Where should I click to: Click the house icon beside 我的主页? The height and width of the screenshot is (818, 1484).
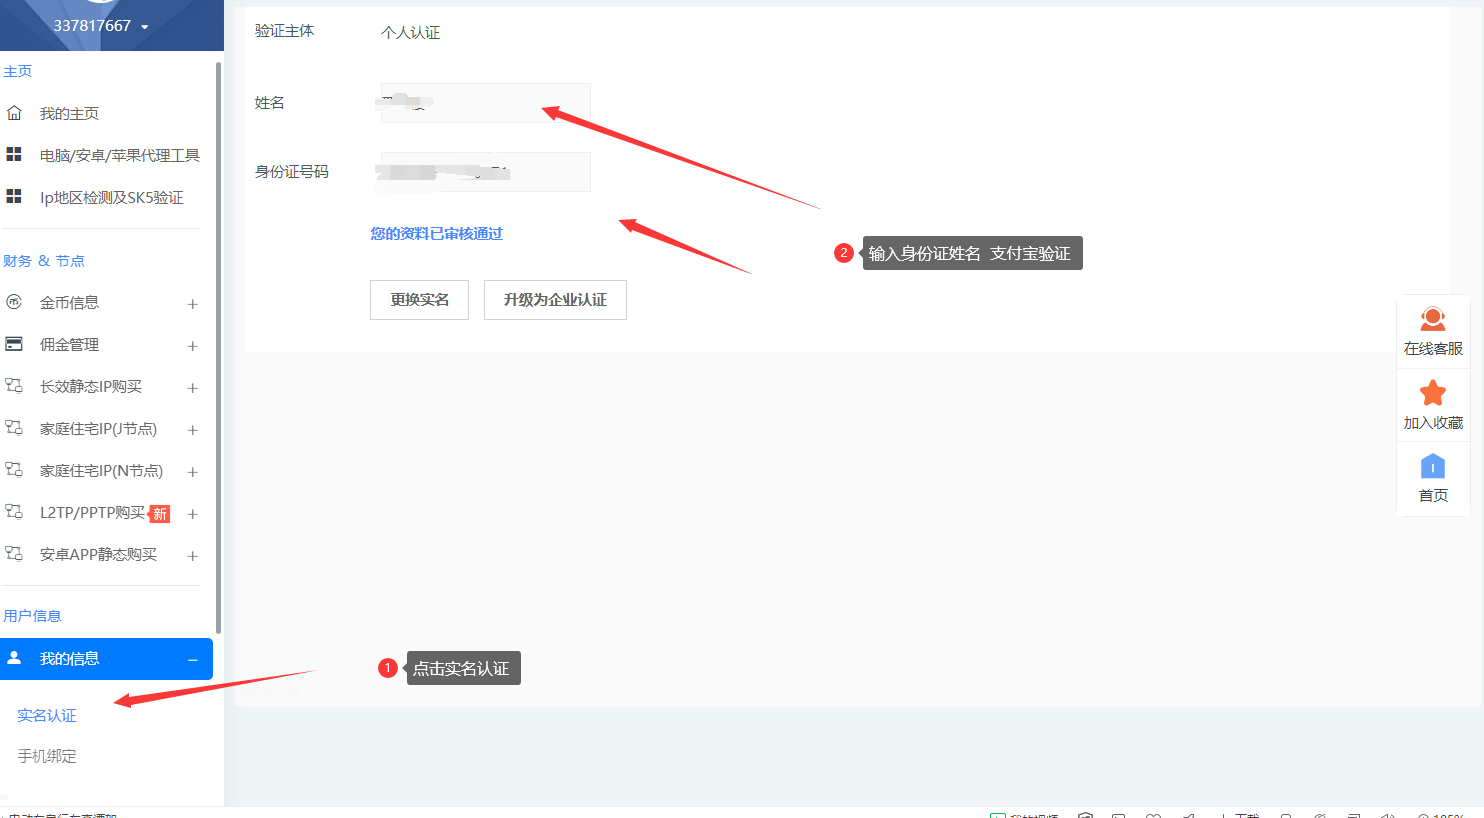coord(14,113)
